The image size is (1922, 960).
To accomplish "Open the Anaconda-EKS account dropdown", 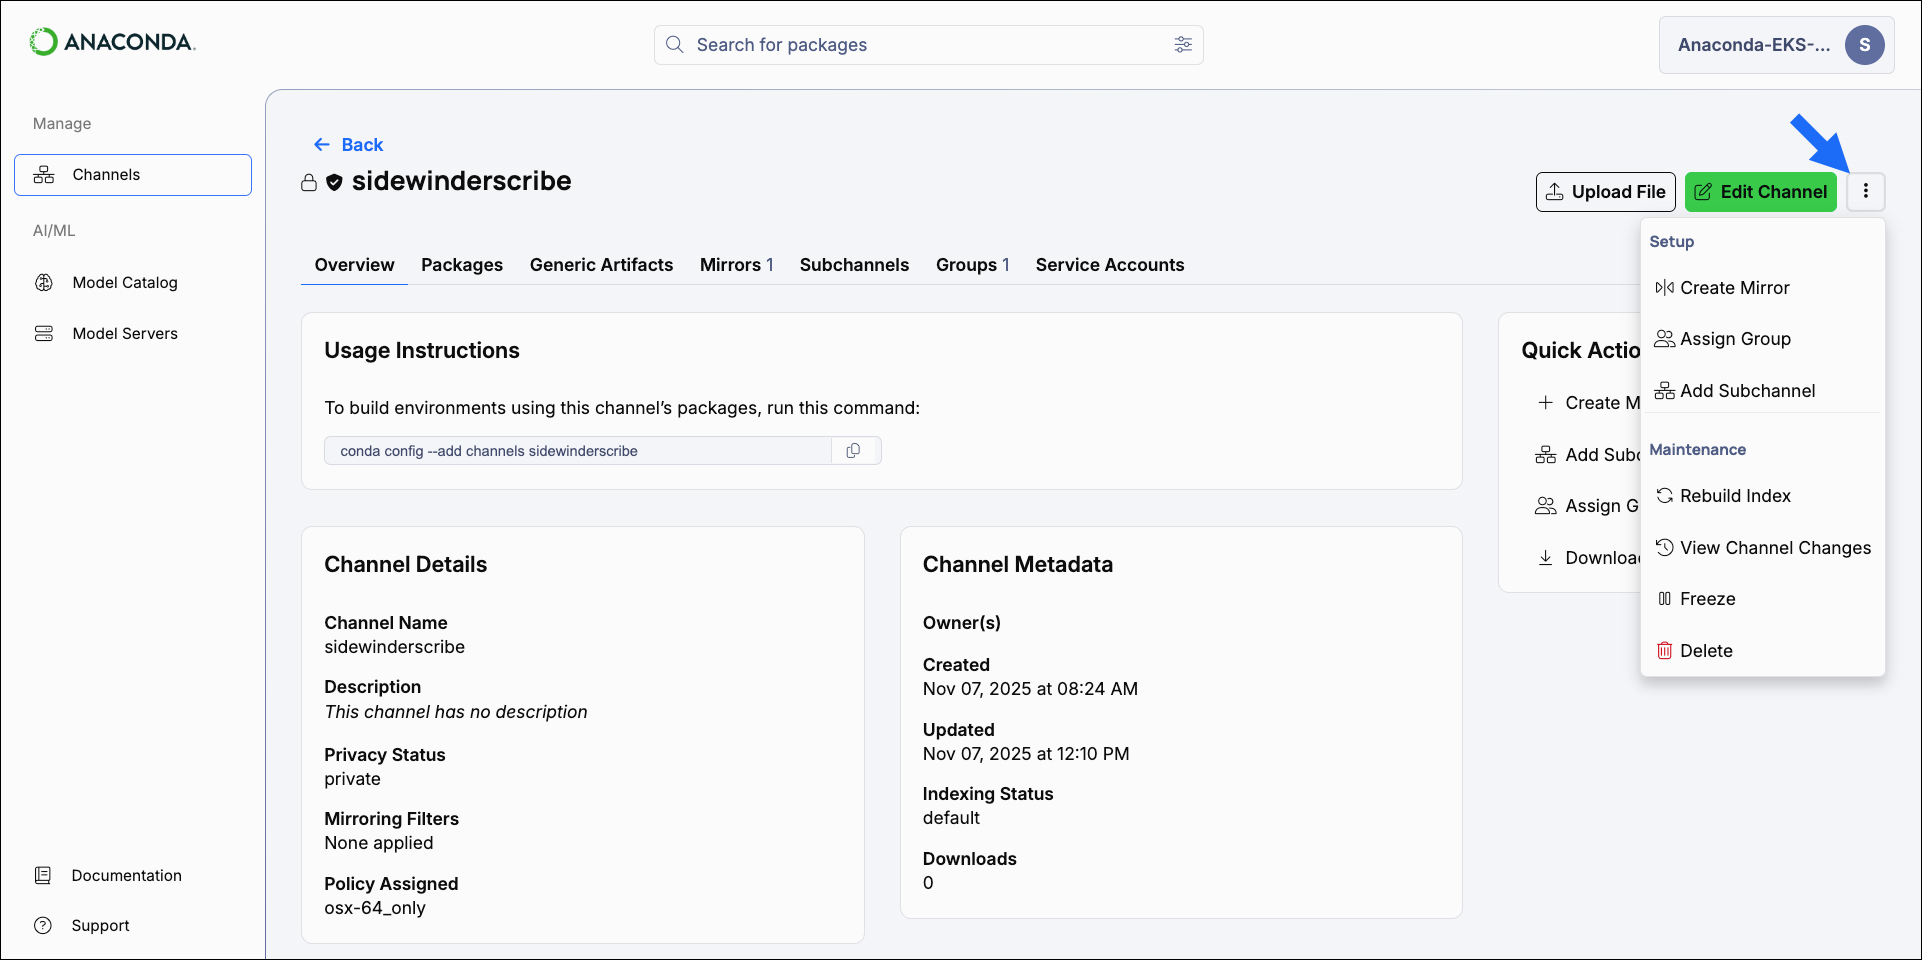I will [x=1776, y=44].
